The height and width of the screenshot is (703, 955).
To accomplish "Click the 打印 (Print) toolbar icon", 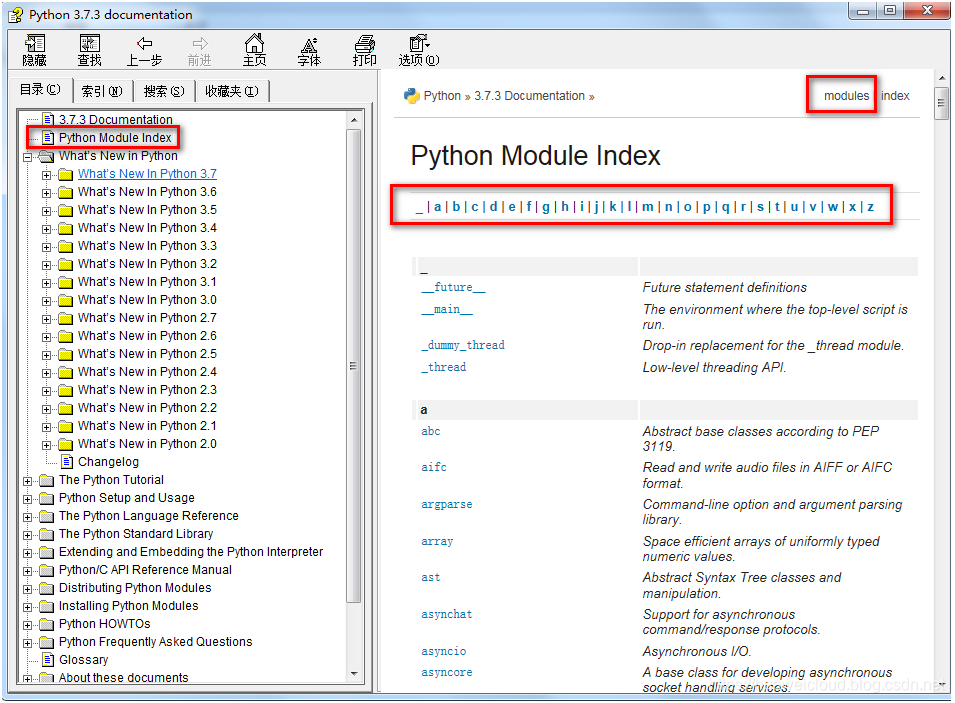I will [364, 50].
